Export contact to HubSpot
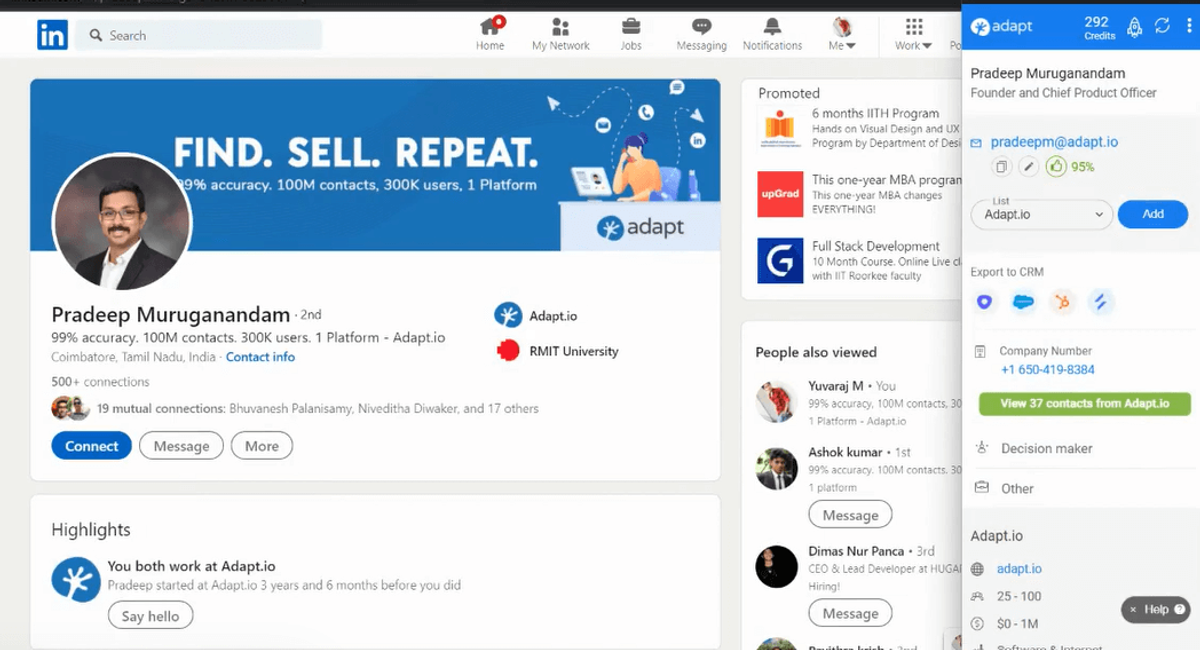The height and width of the screenshot is (650, 1200). click(x=1062, y=302)
